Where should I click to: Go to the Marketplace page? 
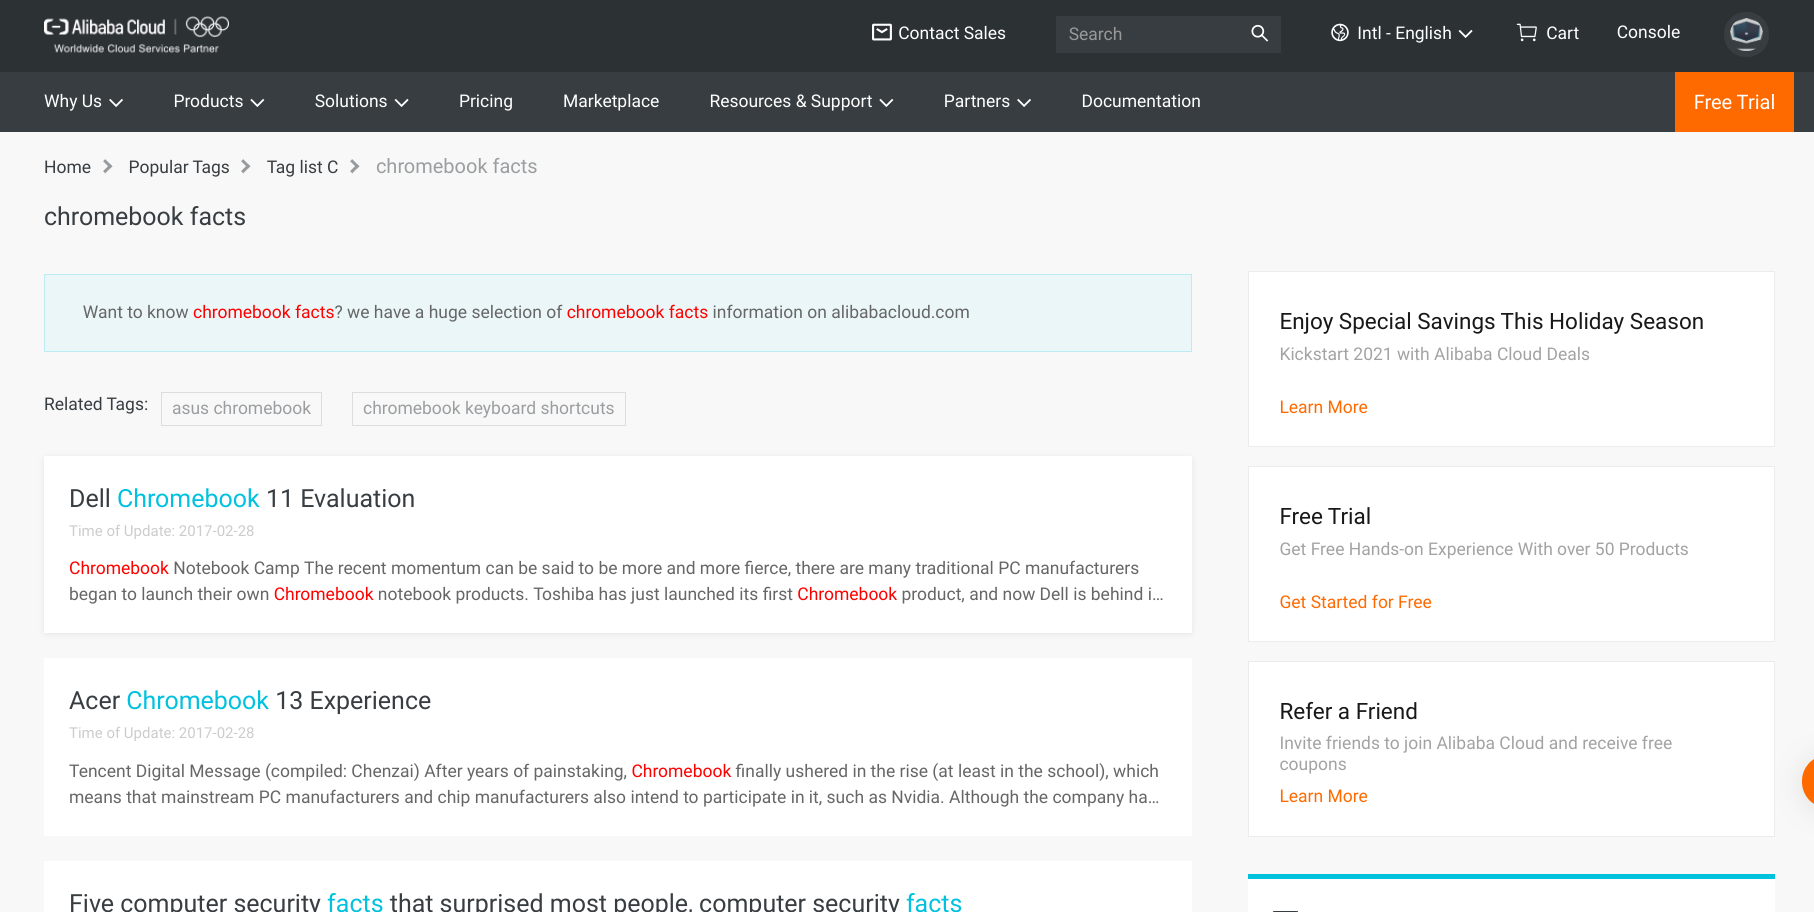(x=610, y=101)
